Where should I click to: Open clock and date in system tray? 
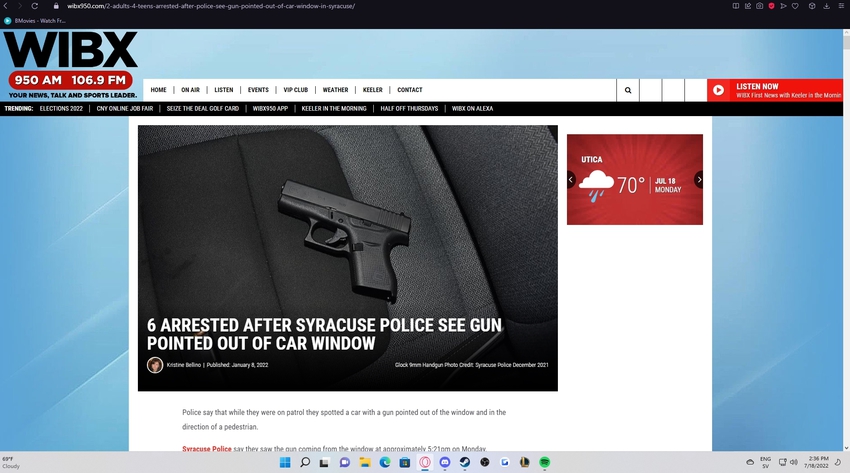(x=816, y=462)
